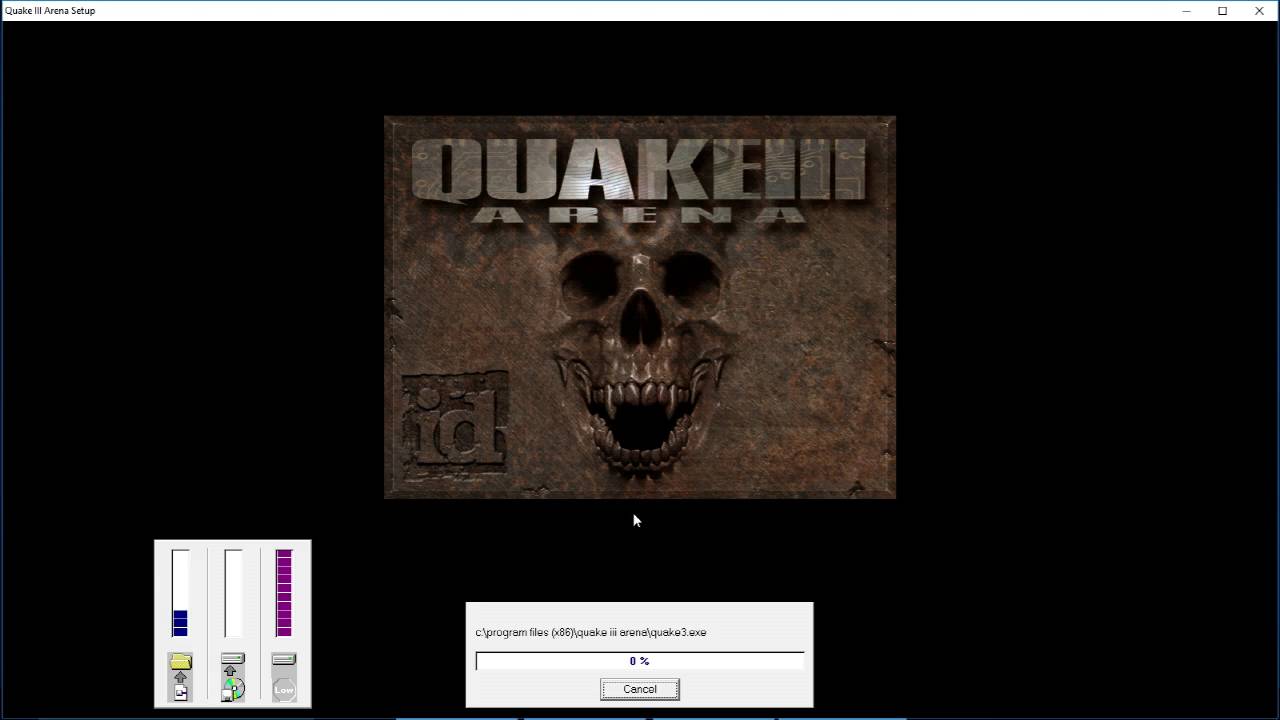Click the 0 % install progress bar
The image size is (1280, 720).
point(640,661)
